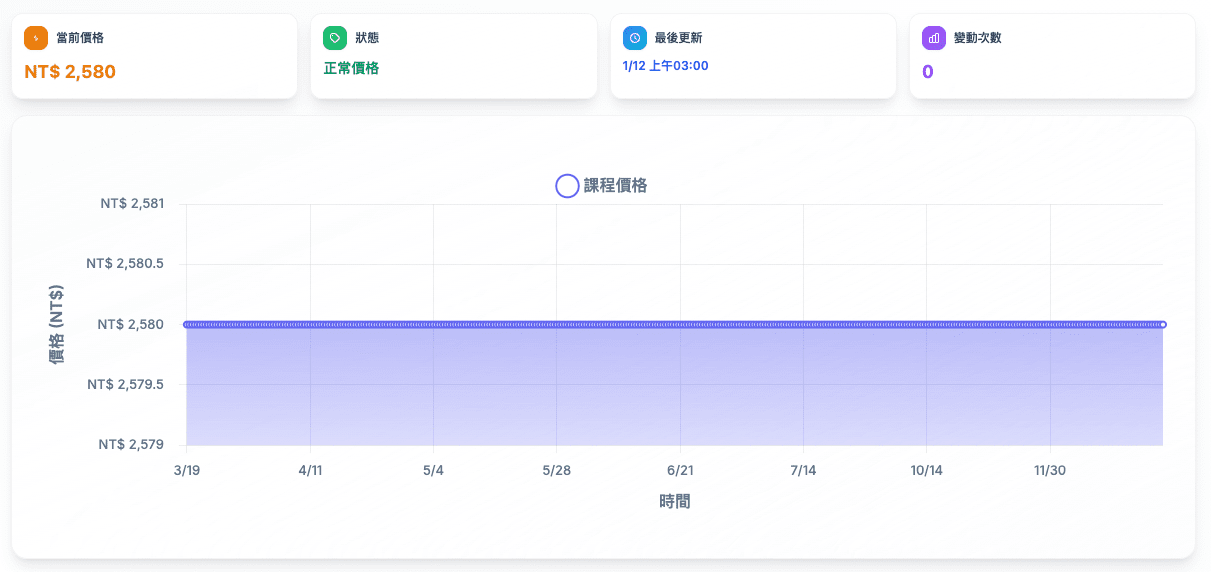The image size is (1211, 572).
Task: Click the first data point on the price line
Action: (187, 324)
